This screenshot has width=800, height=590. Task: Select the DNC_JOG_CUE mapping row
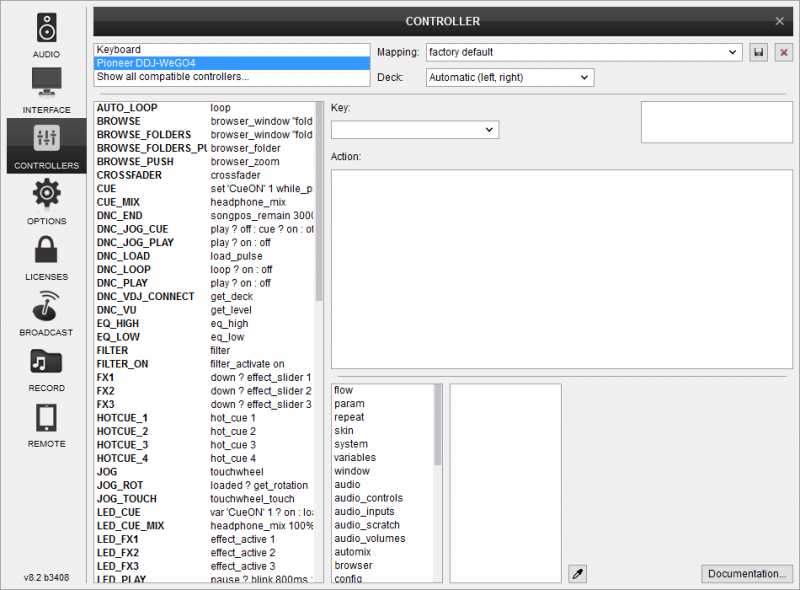(205, 229)
